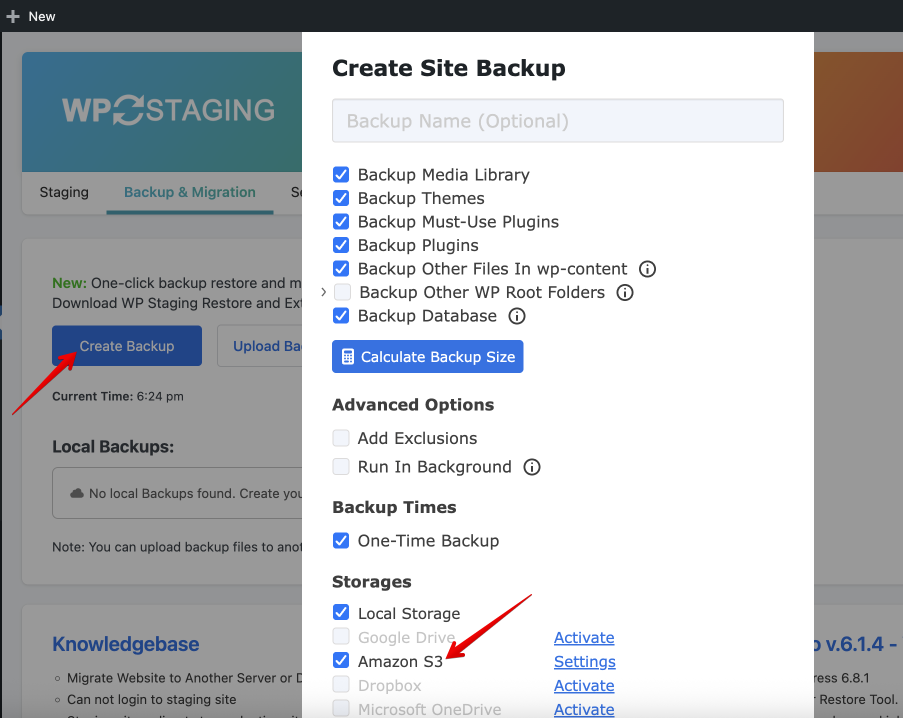This screenshot has width=903, height=718.
Task: Uncheck Local Storage checkbox
Action: (341, 613)
